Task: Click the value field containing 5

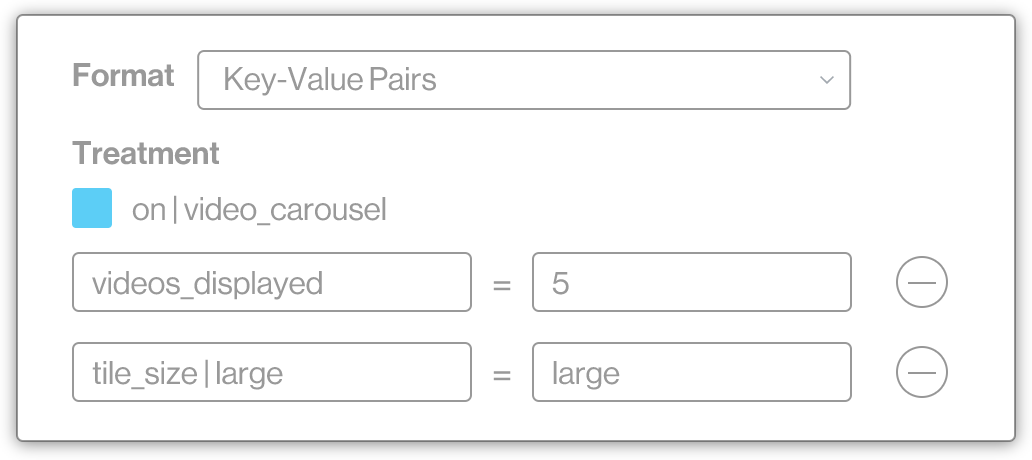Action: tap(691, 283)
